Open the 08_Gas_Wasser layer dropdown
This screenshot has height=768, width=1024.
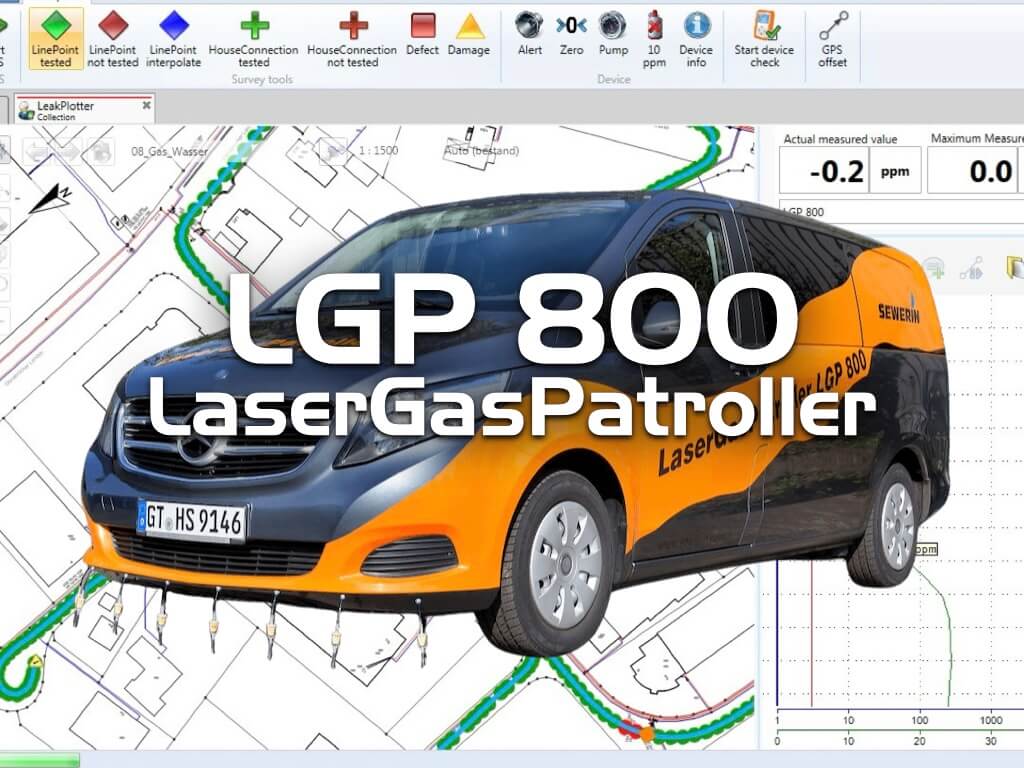[165, 151]
